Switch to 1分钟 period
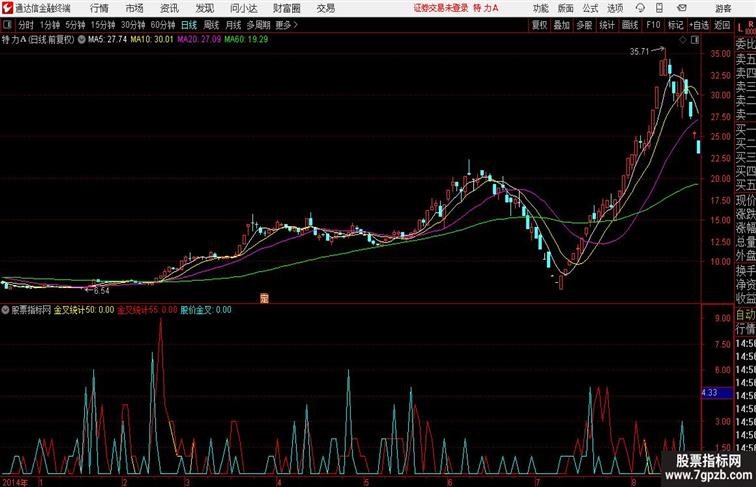Image resolution: width=756 pixels, height=487 pixels. click(x=50, y=25)
